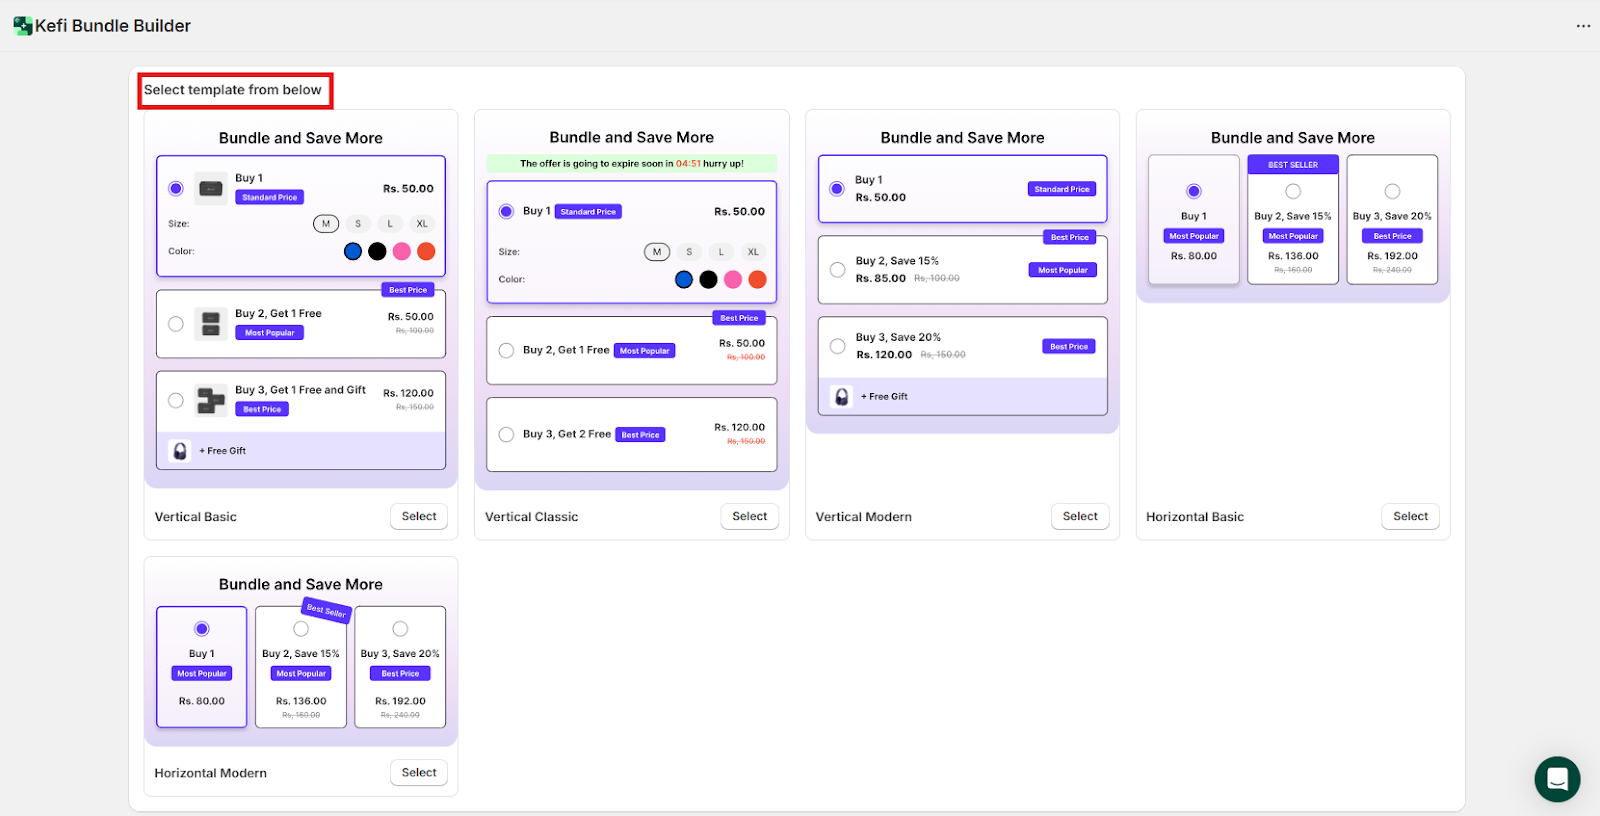The image size is (1600, 816).
Task: Select Buy 2, Get 1 Free radio in Vertical Basic
Action: (x=176, y=324)
